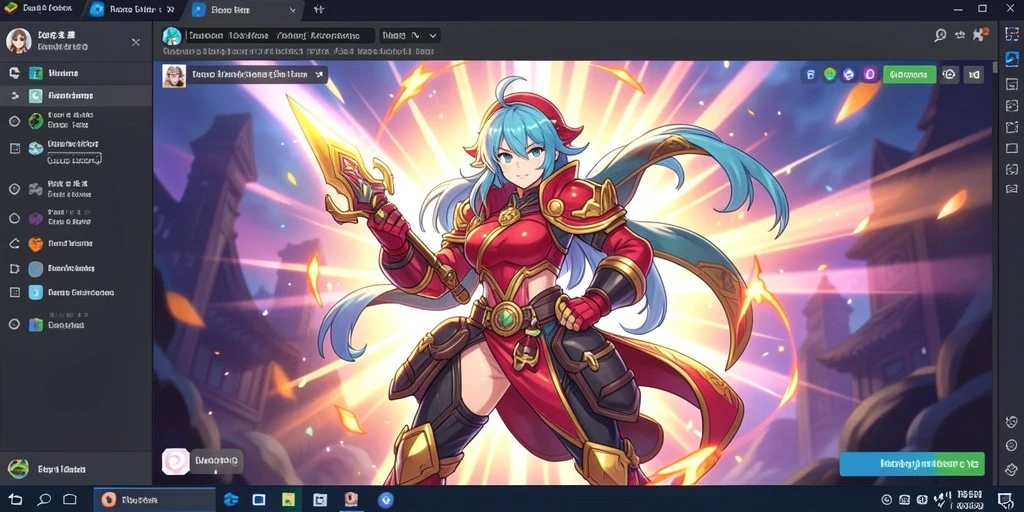Open the dropdown with chevron in header
The height and width of the screenshot is (512, 1024).
click(x=411, y=35)
